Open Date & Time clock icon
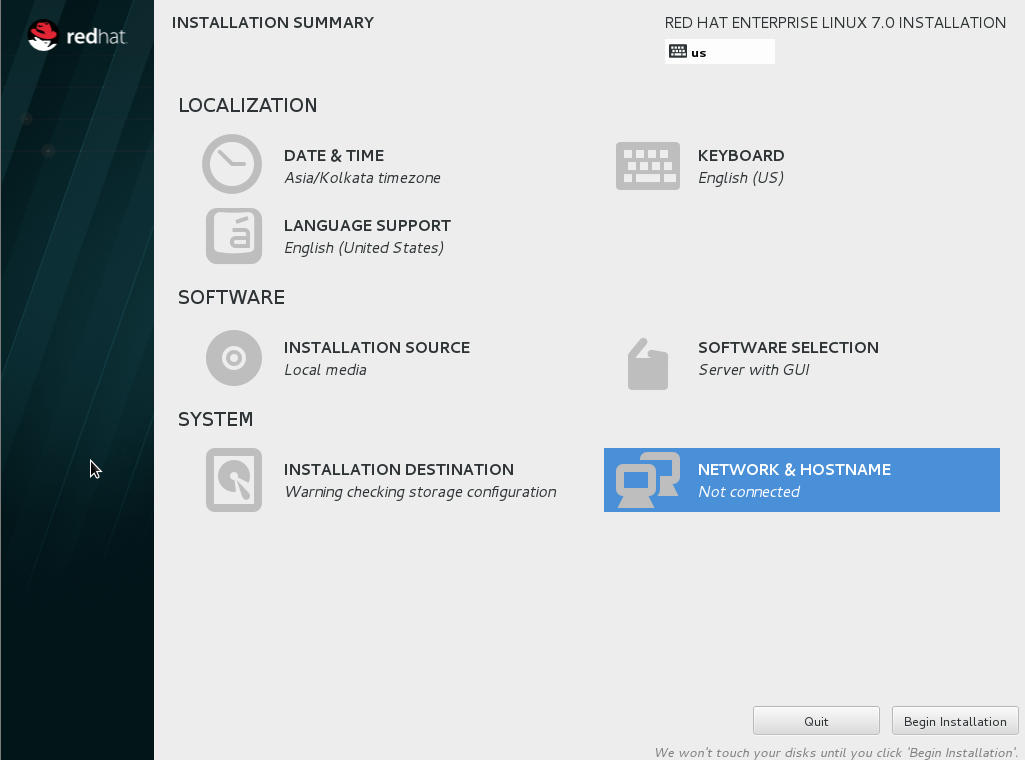The image size is (1025, 760). (x=232, y=164)
